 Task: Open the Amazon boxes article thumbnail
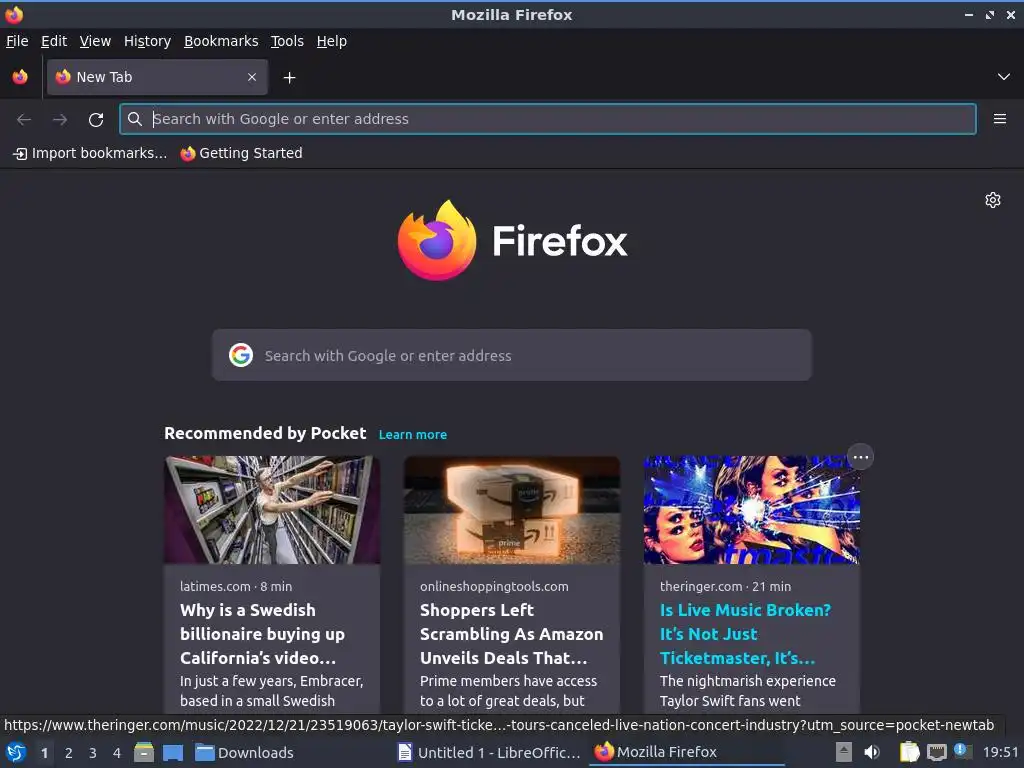point(512,510)
